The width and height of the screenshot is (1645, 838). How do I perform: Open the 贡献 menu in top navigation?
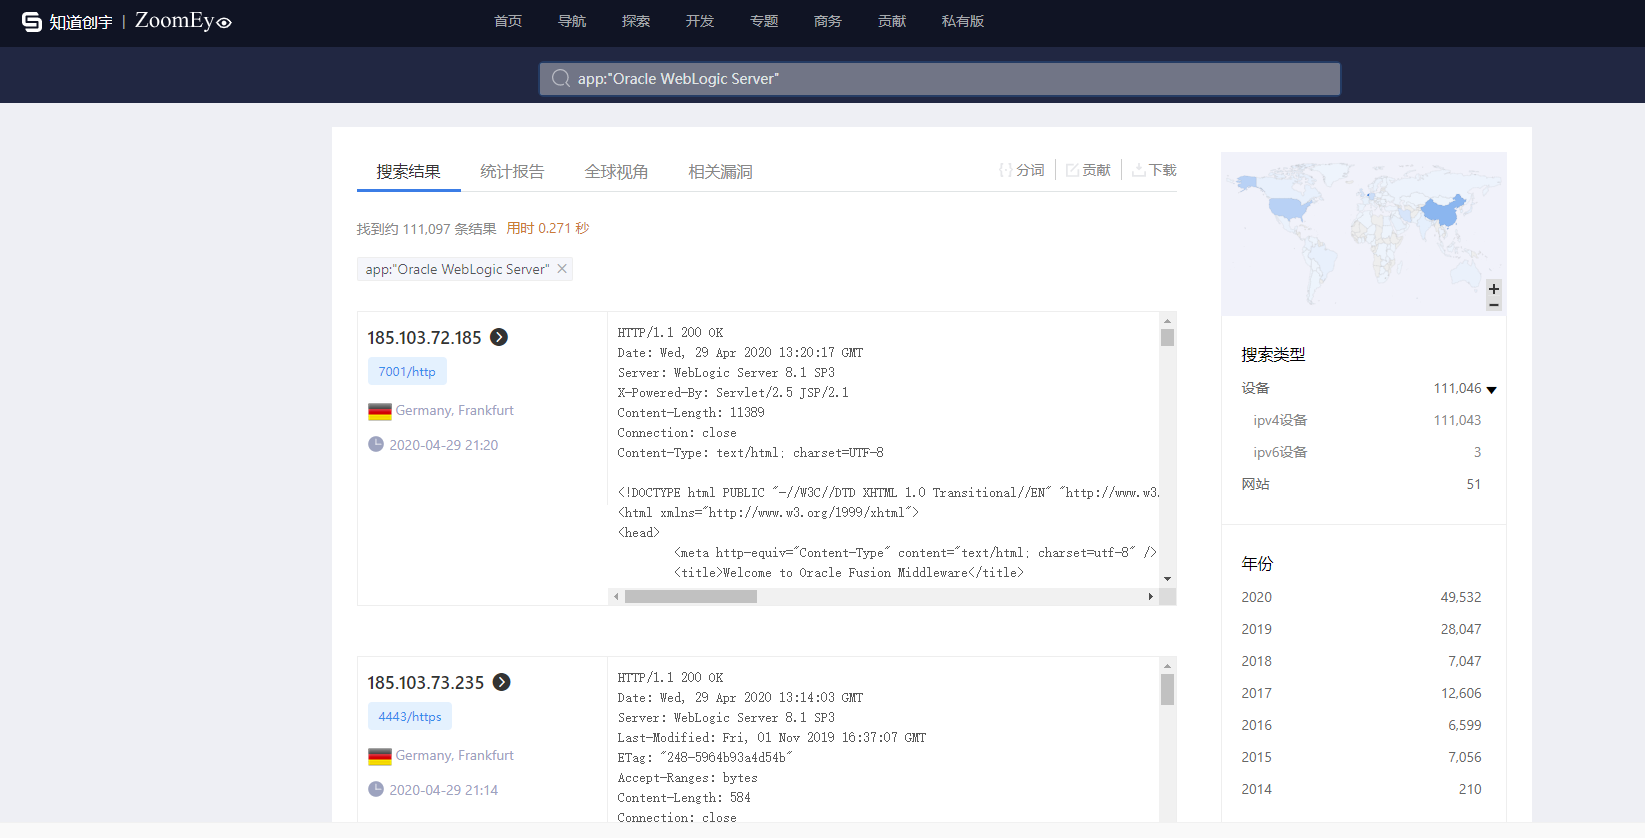click(x=892, y=21)
